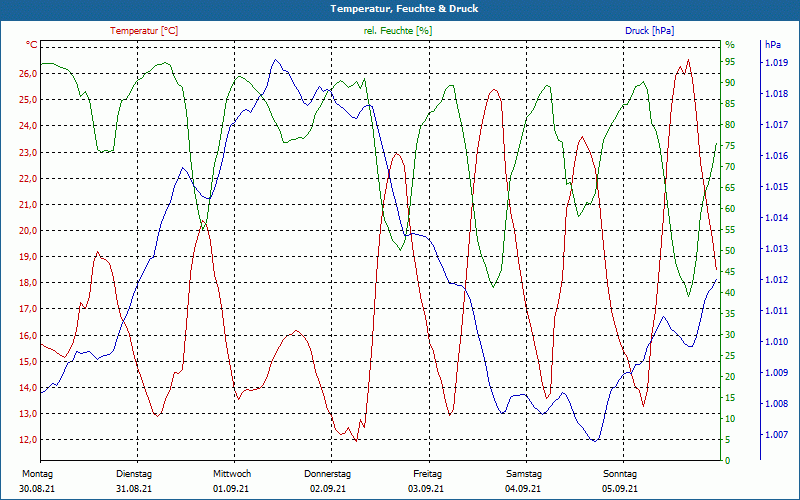800x500 pixels.
Task: Click the '90' humidity axis value
Action: pos(730,83)
